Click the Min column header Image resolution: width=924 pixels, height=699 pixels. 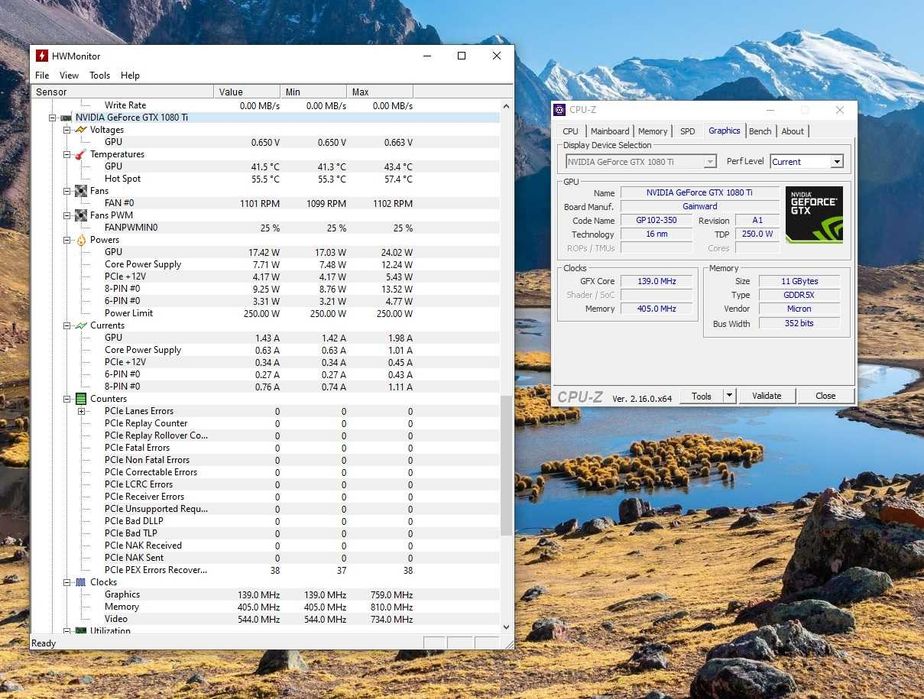[314, 92]
